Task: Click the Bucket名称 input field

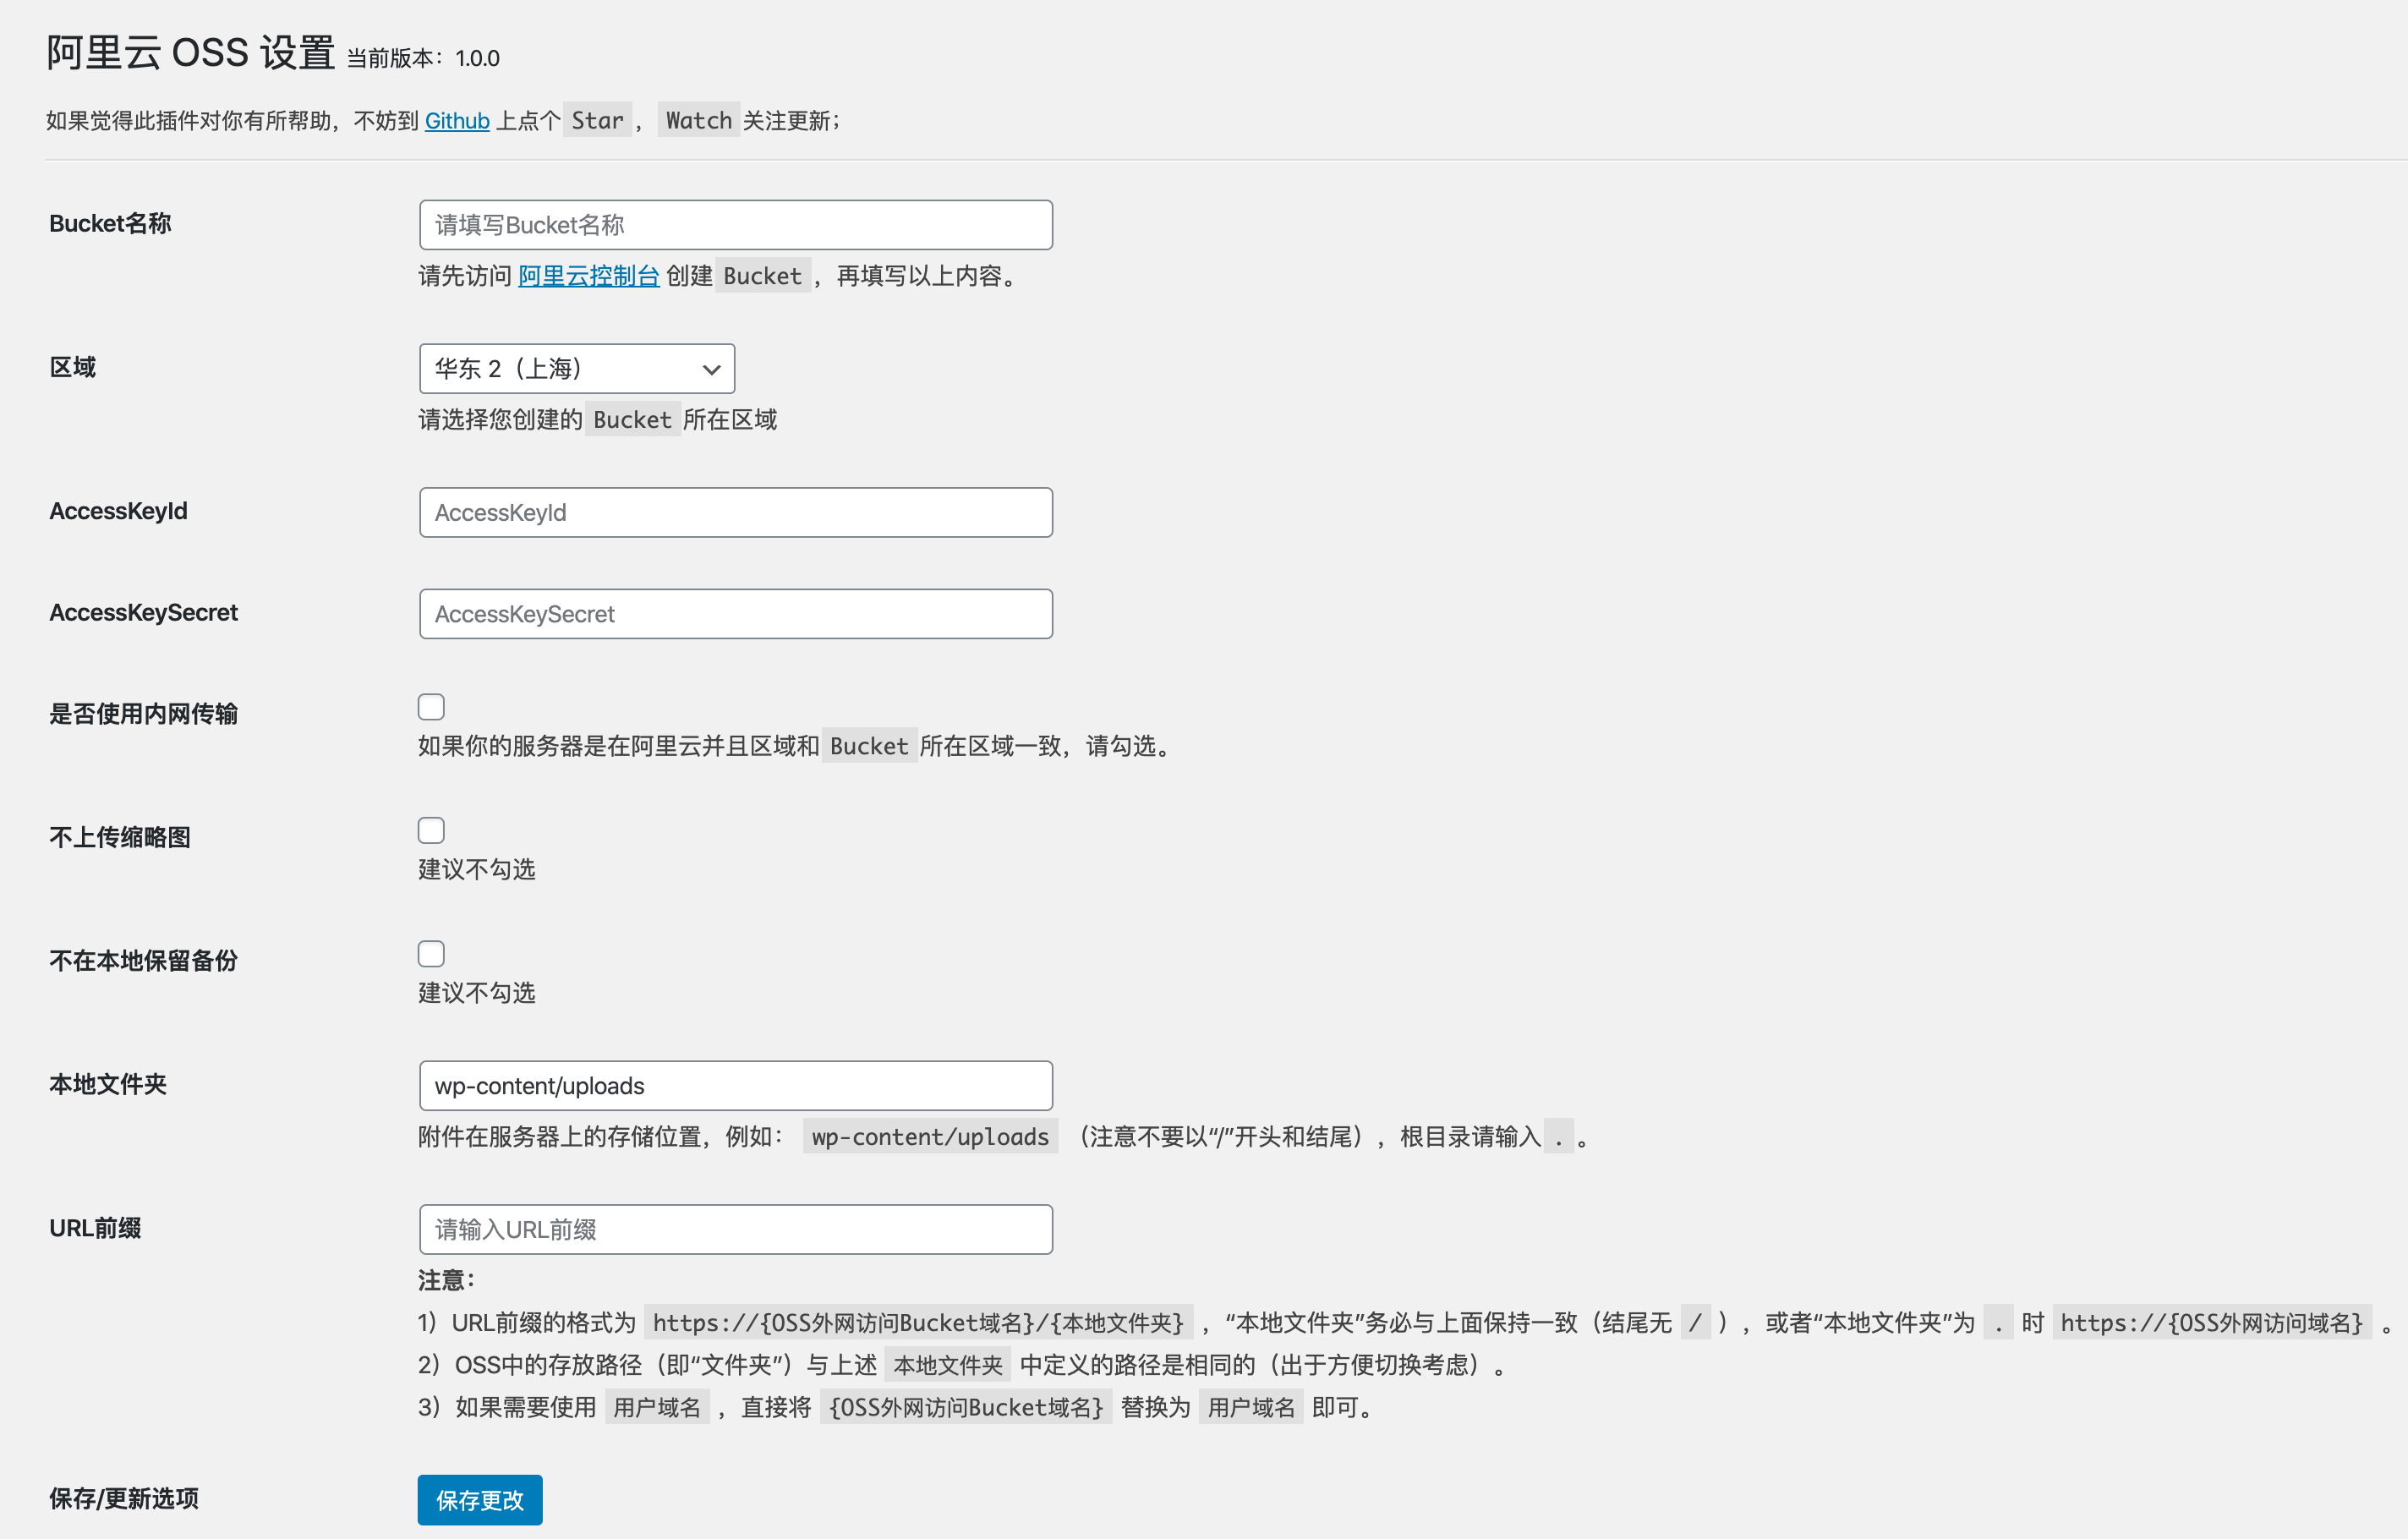Action: pyautogui.click(x=735, y=225)
